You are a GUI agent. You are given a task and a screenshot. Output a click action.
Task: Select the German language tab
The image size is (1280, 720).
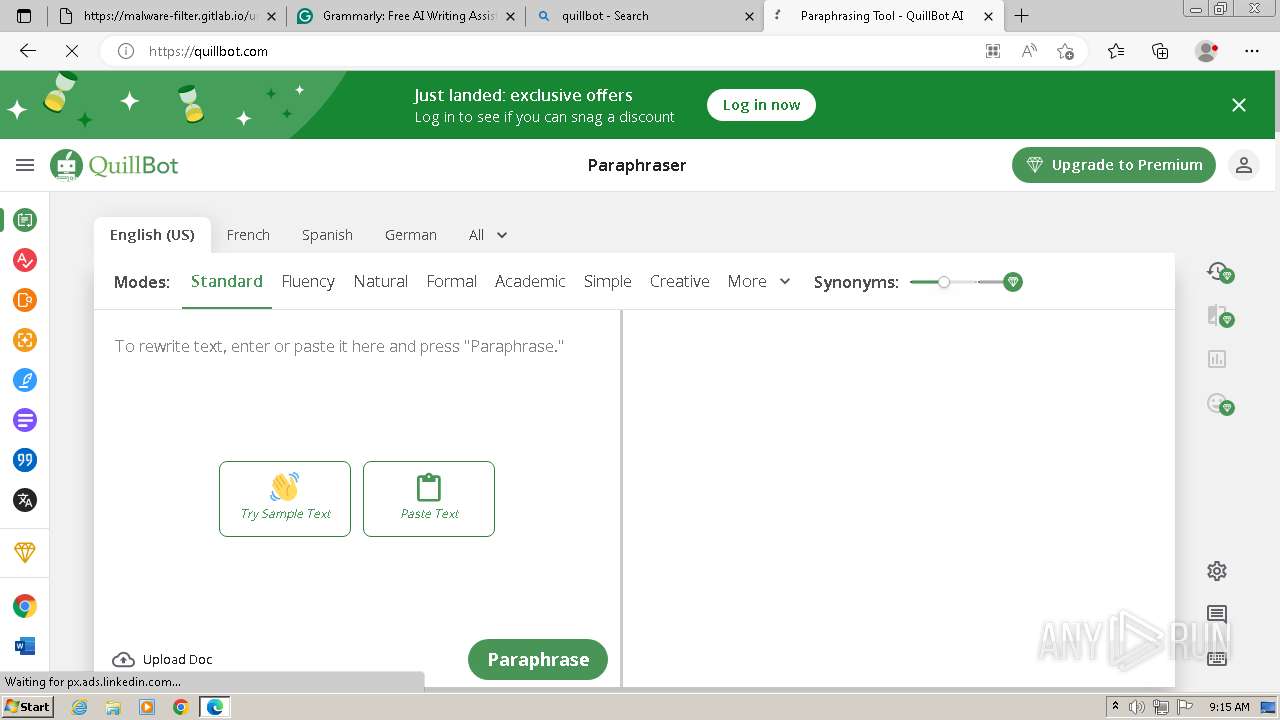[411, 235]
